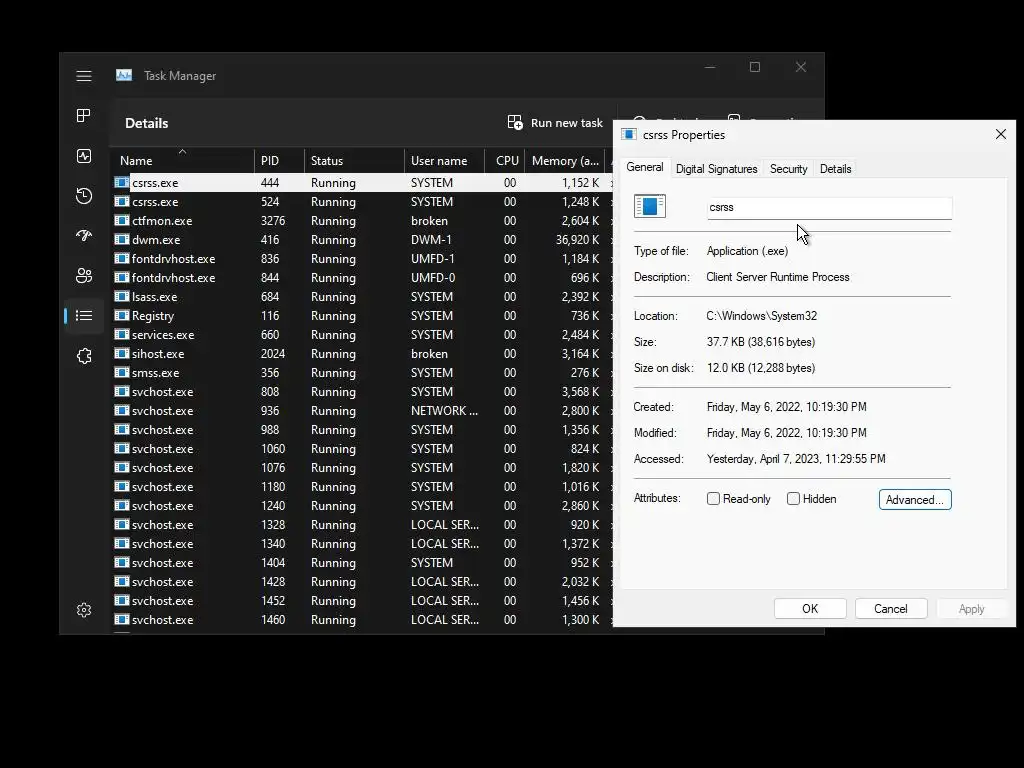Viewport: 1024px width, 768px height.
Task: Click Run new task button label
Action: point(566,123)
